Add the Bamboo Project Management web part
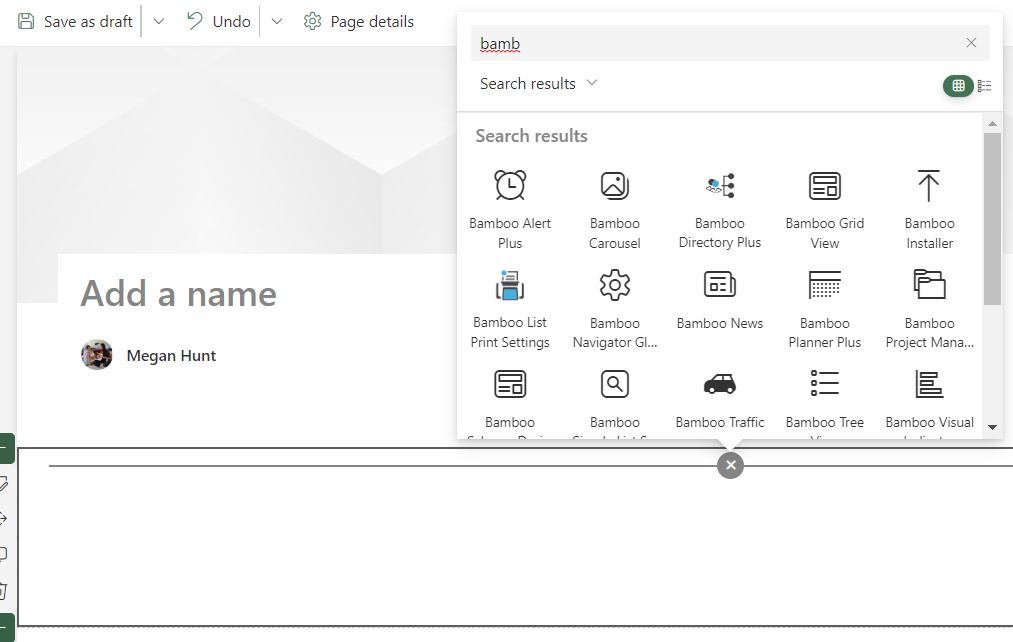This screenshot has width=1013, height=642. (x=929, y=309)
